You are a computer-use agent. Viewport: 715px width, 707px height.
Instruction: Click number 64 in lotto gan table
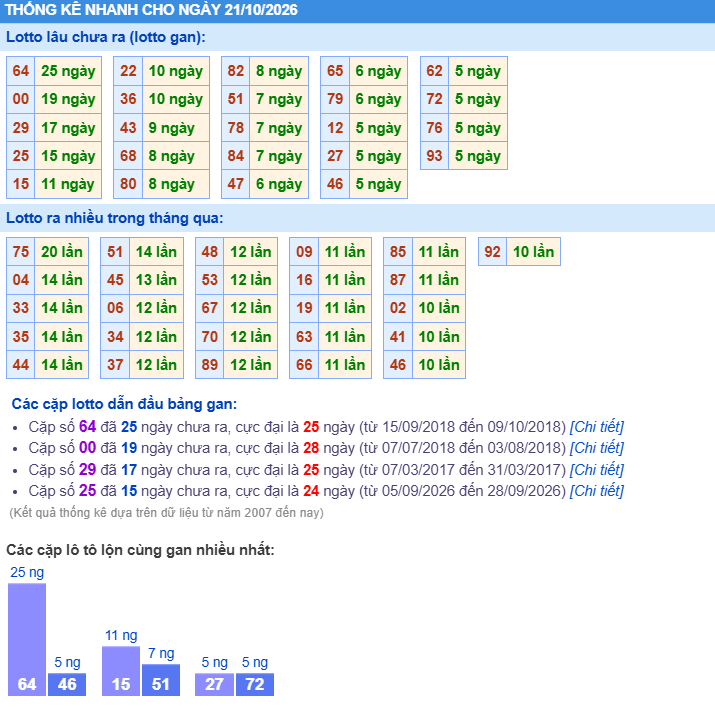pyautogui.click(x=21, y=71)
